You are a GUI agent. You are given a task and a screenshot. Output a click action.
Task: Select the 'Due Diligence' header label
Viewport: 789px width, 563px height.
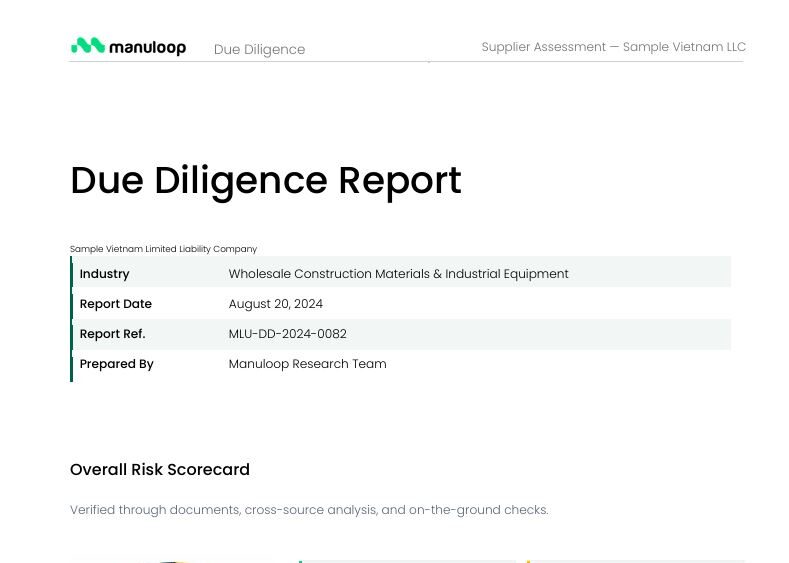pos(259,49)
